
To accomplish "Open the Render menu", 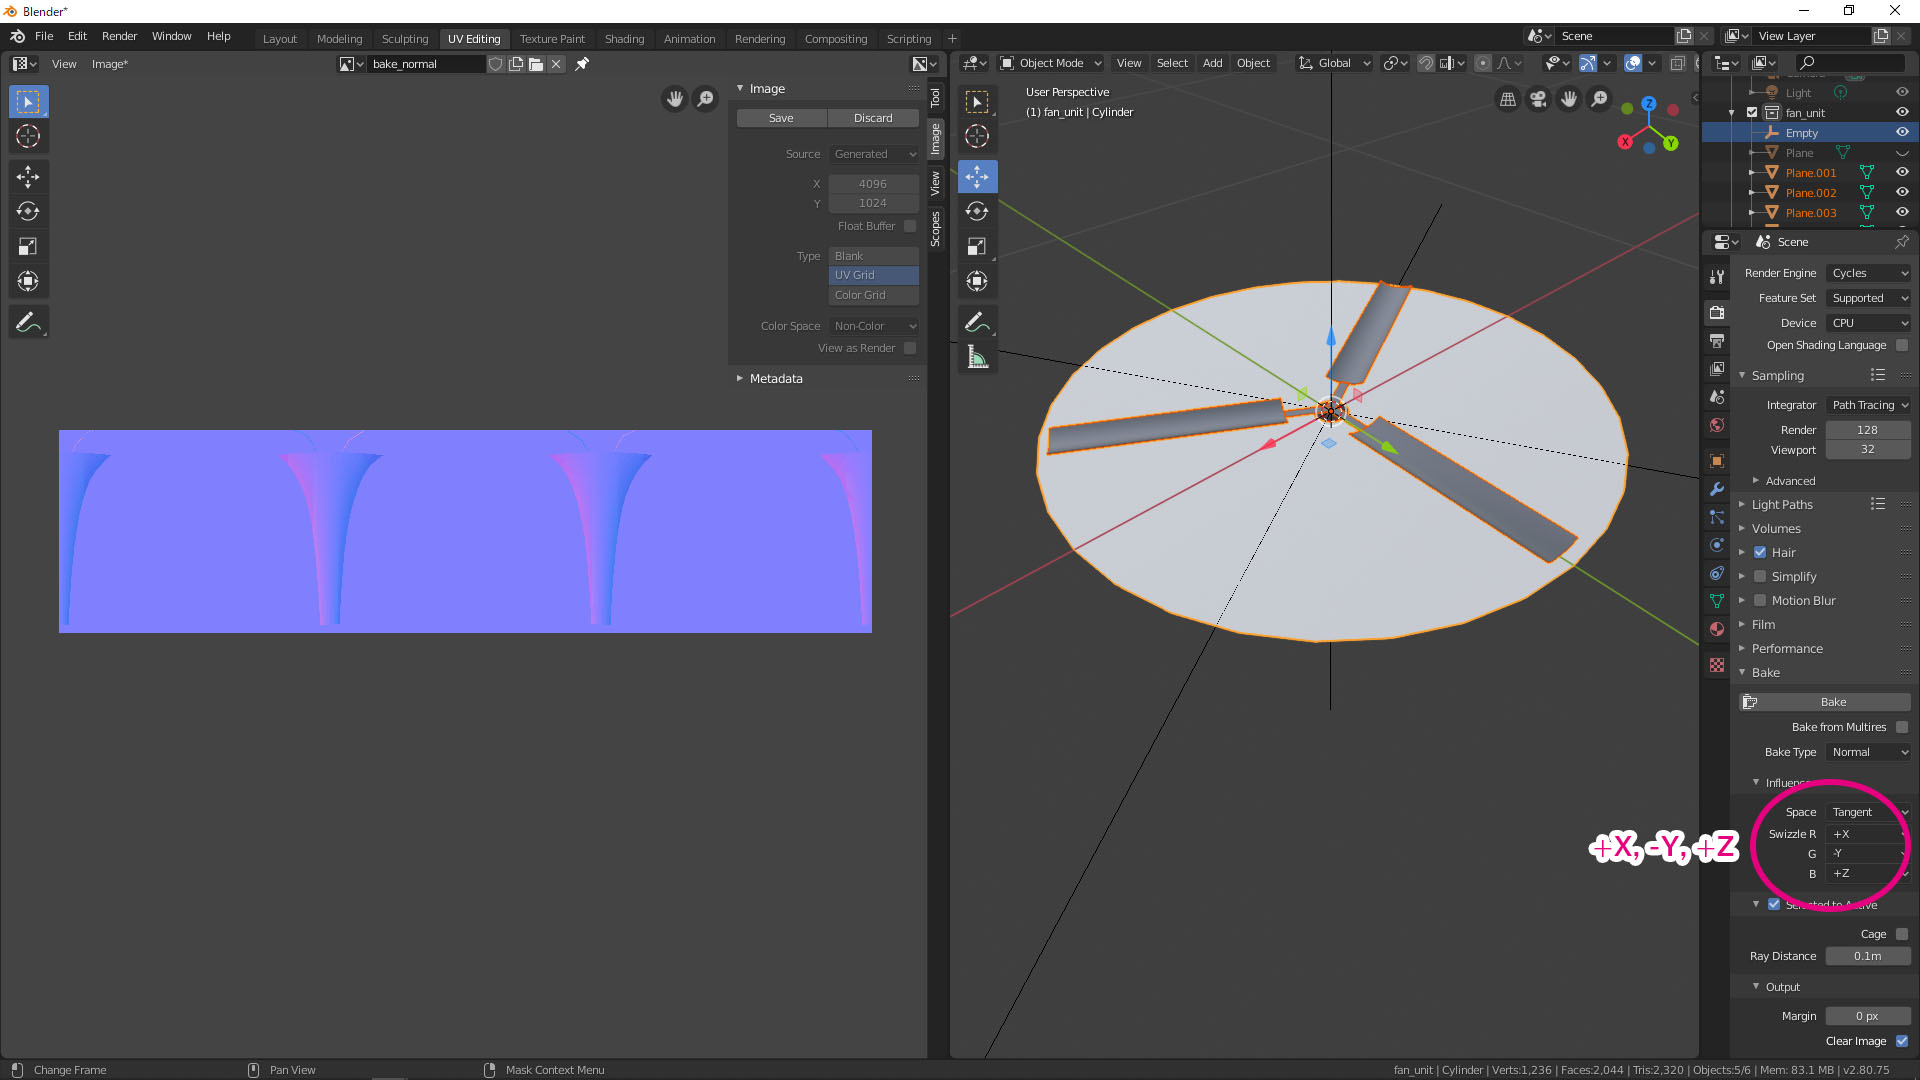I will [119, 36].
